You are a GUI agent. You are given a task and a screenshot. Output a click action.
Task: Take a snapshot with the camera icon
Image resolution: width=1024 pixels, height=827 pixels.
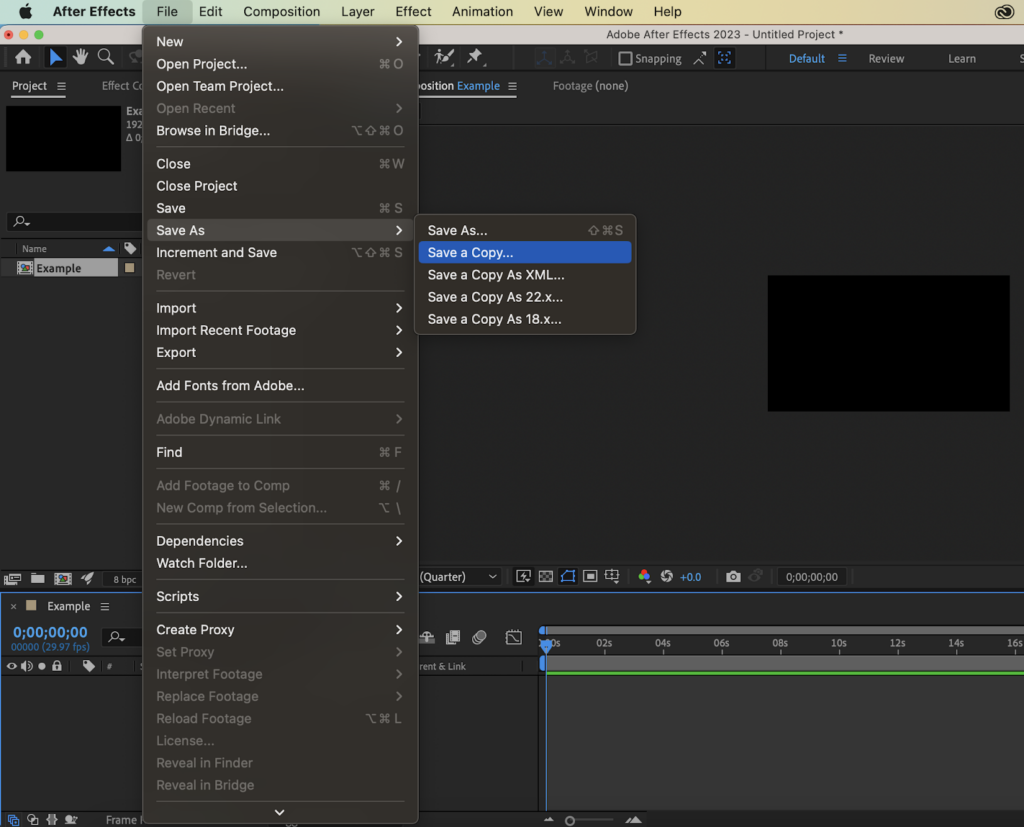point(733,576)
